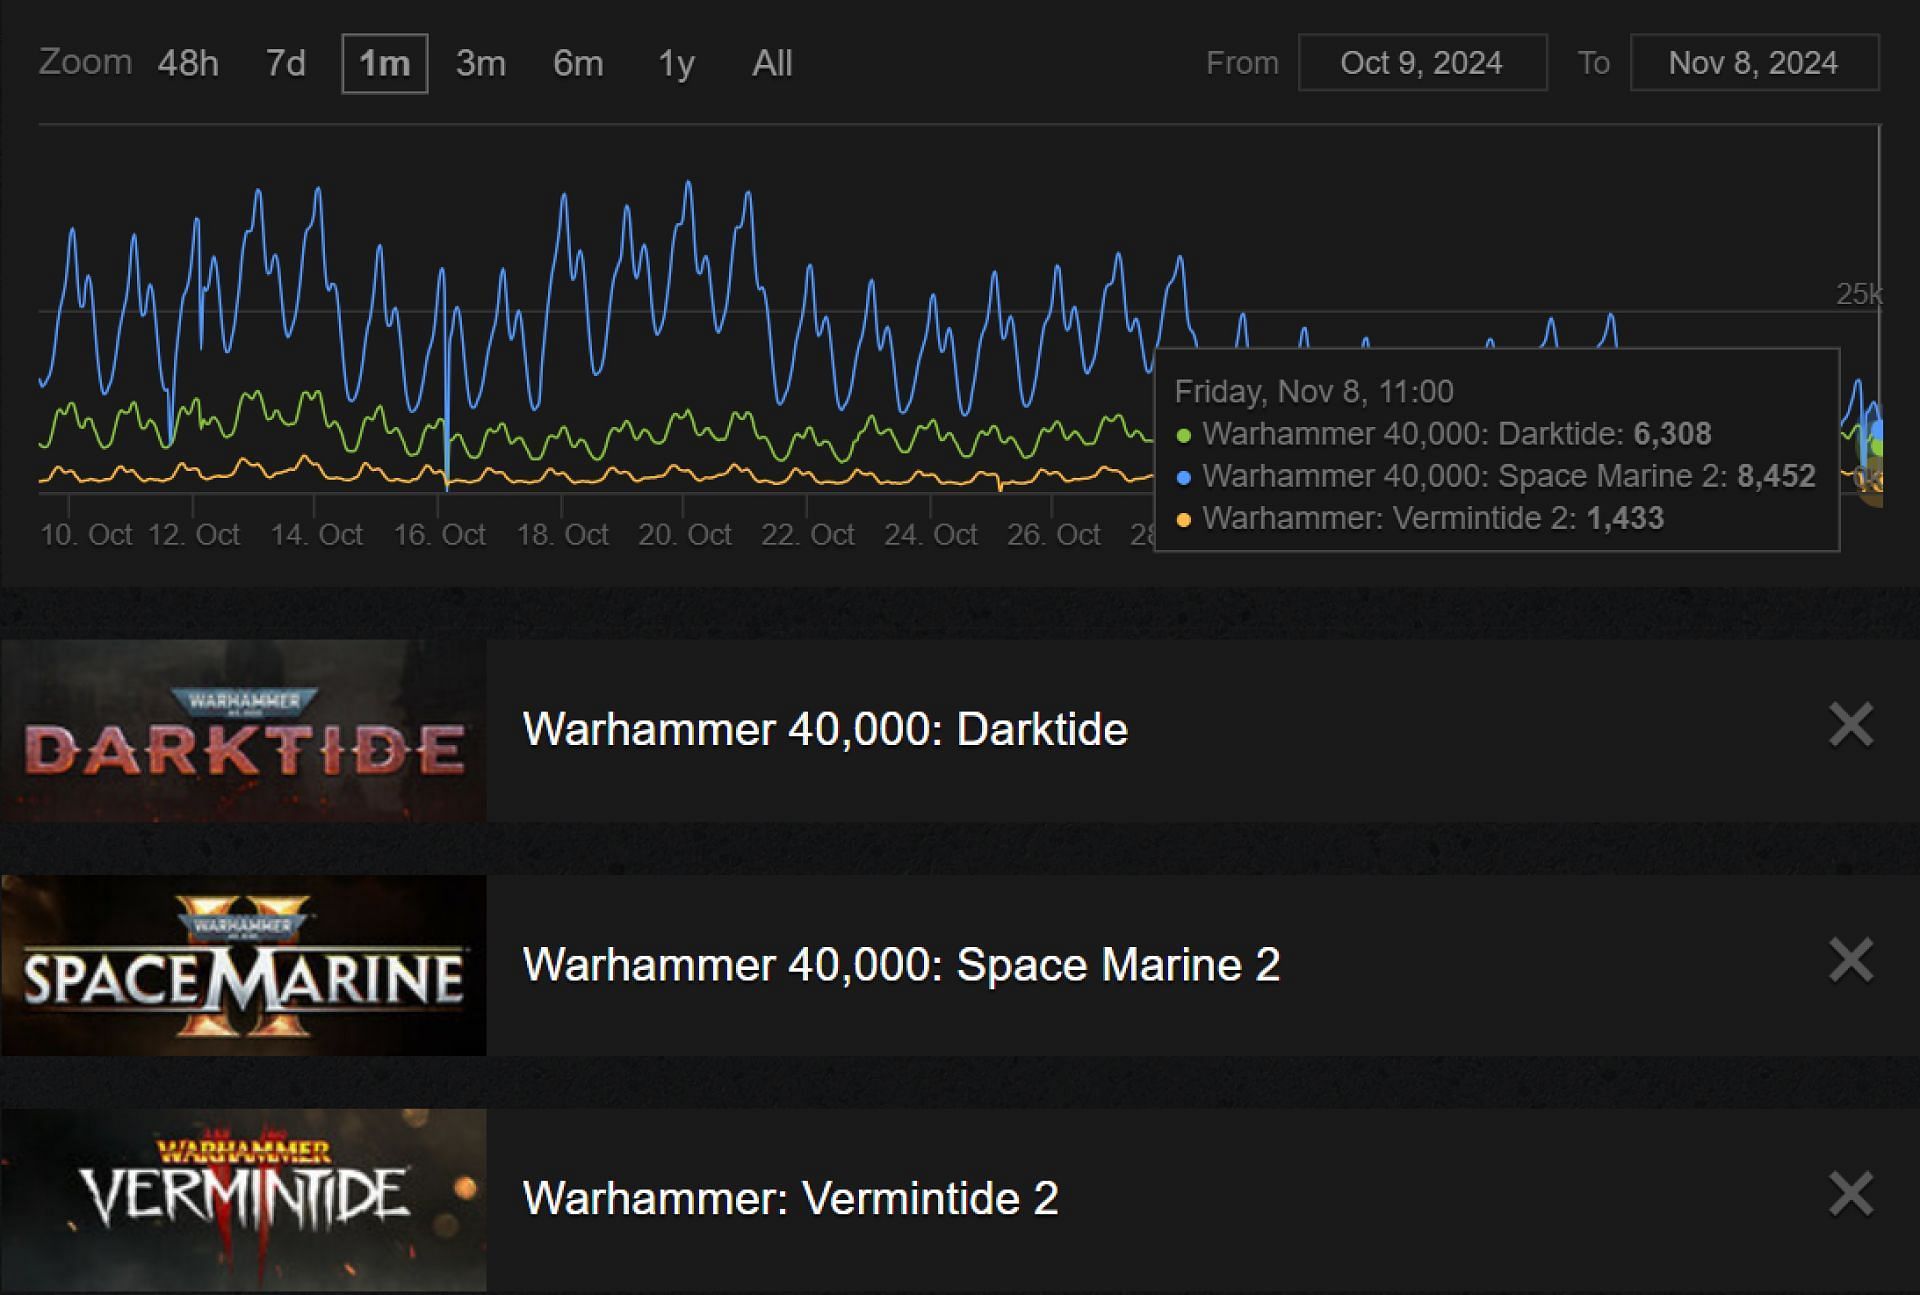
Task: Switch chart zoom to 3m
Action: click(481, 63)
